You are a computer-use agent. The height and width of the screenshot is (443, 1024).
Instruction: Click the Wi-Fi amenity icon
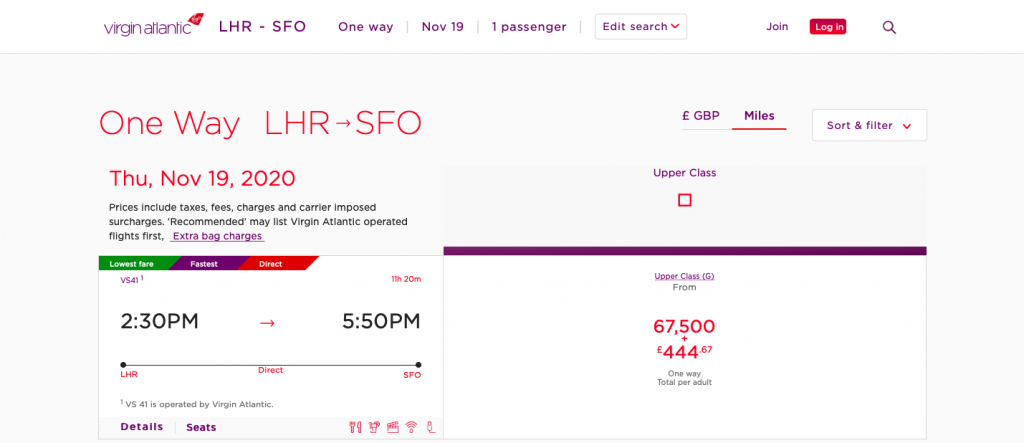coord(410,428)
